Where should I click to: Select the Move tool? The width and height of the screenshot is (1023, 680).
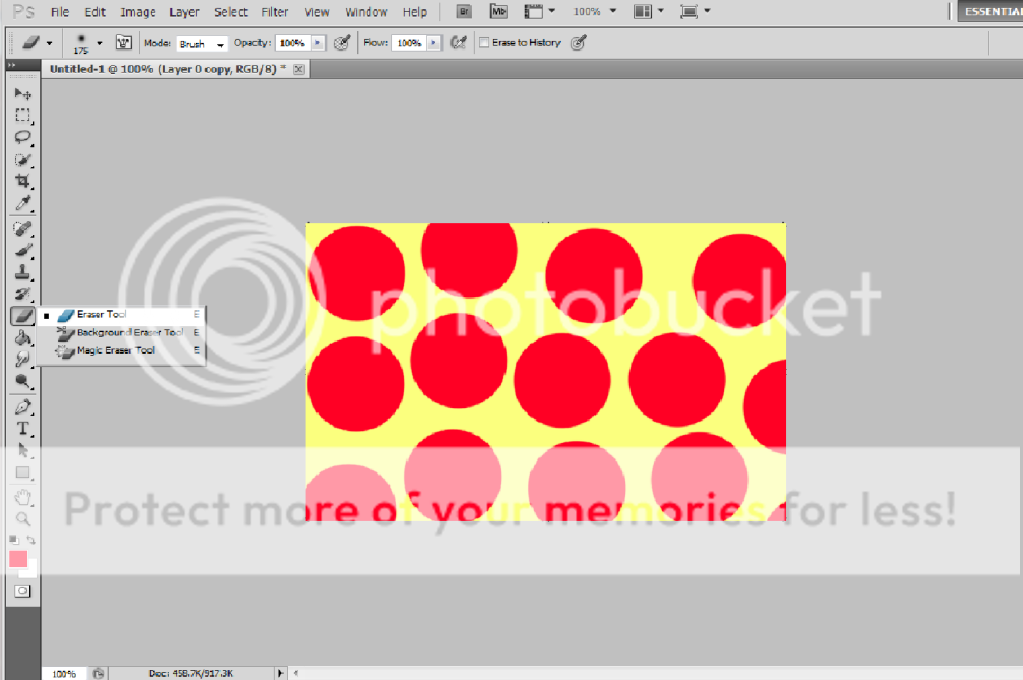(x=22, y=93)
